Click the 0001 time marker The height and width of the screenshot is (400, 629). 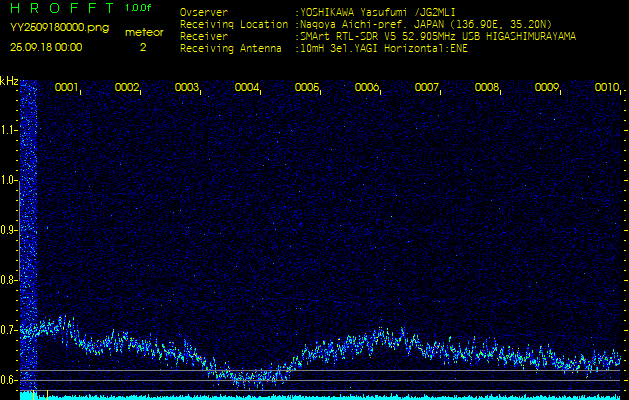point(67,88)
